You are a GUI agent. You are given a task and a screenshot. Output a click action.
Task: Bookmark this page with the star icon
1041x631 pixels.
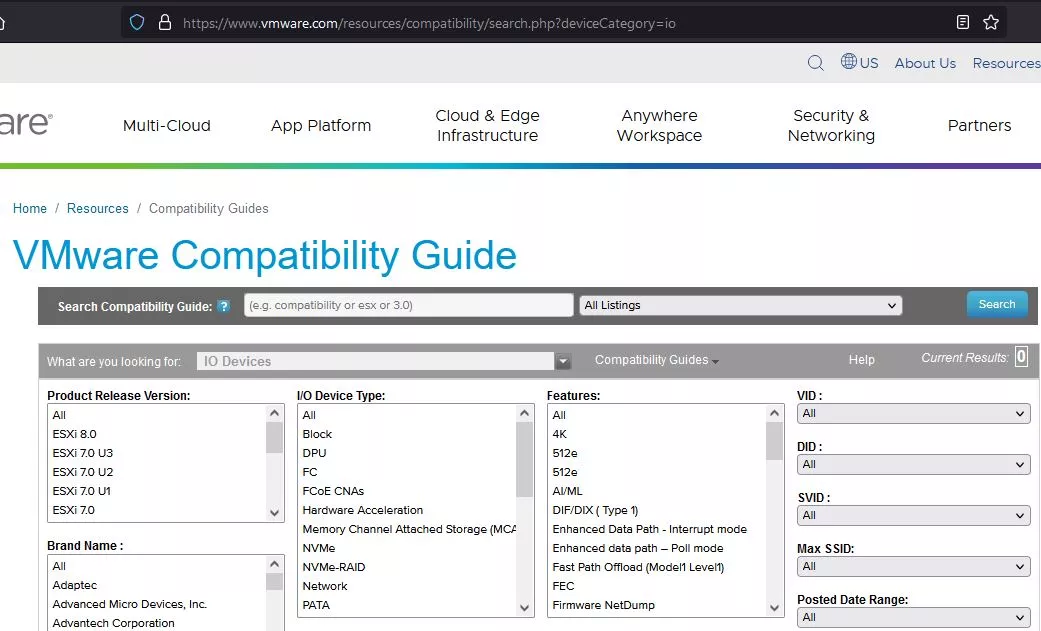[991, 23]
